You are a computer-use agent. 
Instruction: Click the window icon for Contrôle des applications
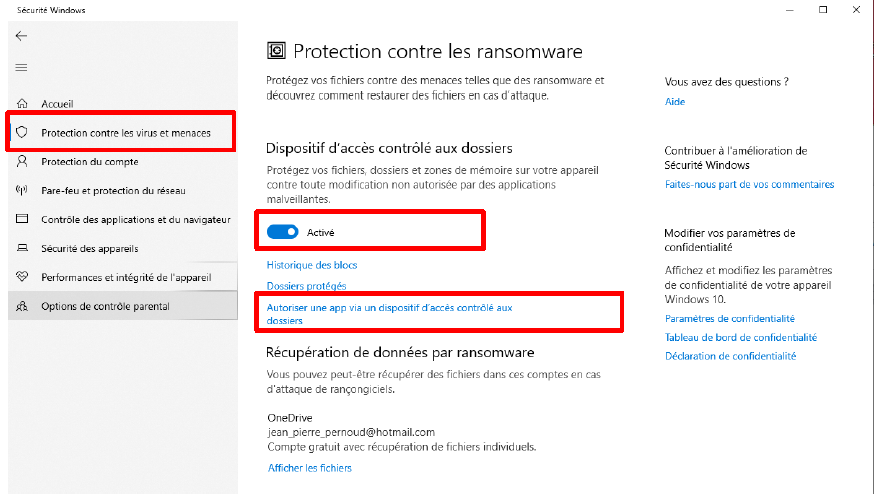tap(22, 218)
